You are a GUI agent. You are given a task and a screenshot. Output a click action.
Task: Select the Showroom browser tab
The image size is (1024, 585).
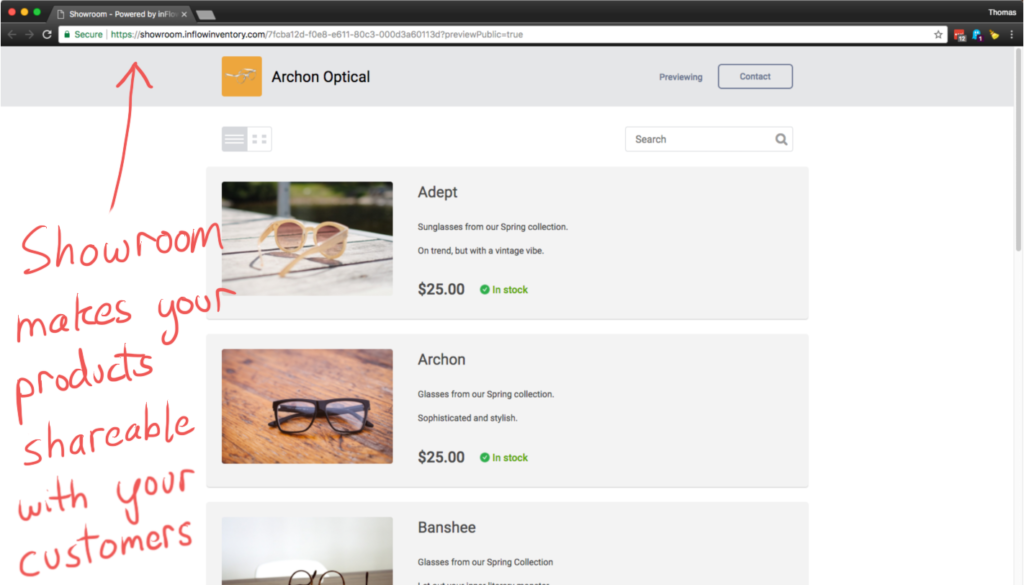tap(121, 14)
